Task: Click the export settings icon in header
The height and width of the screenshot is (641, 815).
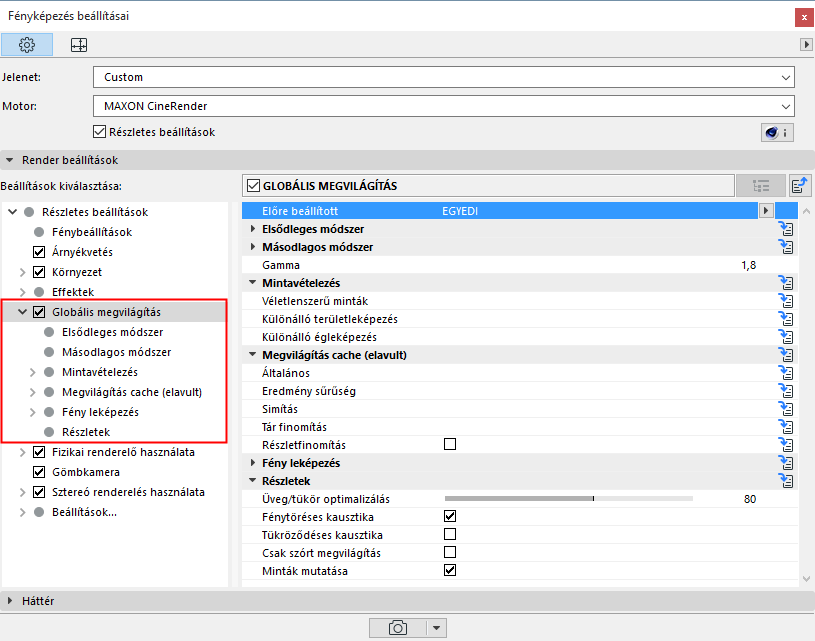Action: click(799, 186)
